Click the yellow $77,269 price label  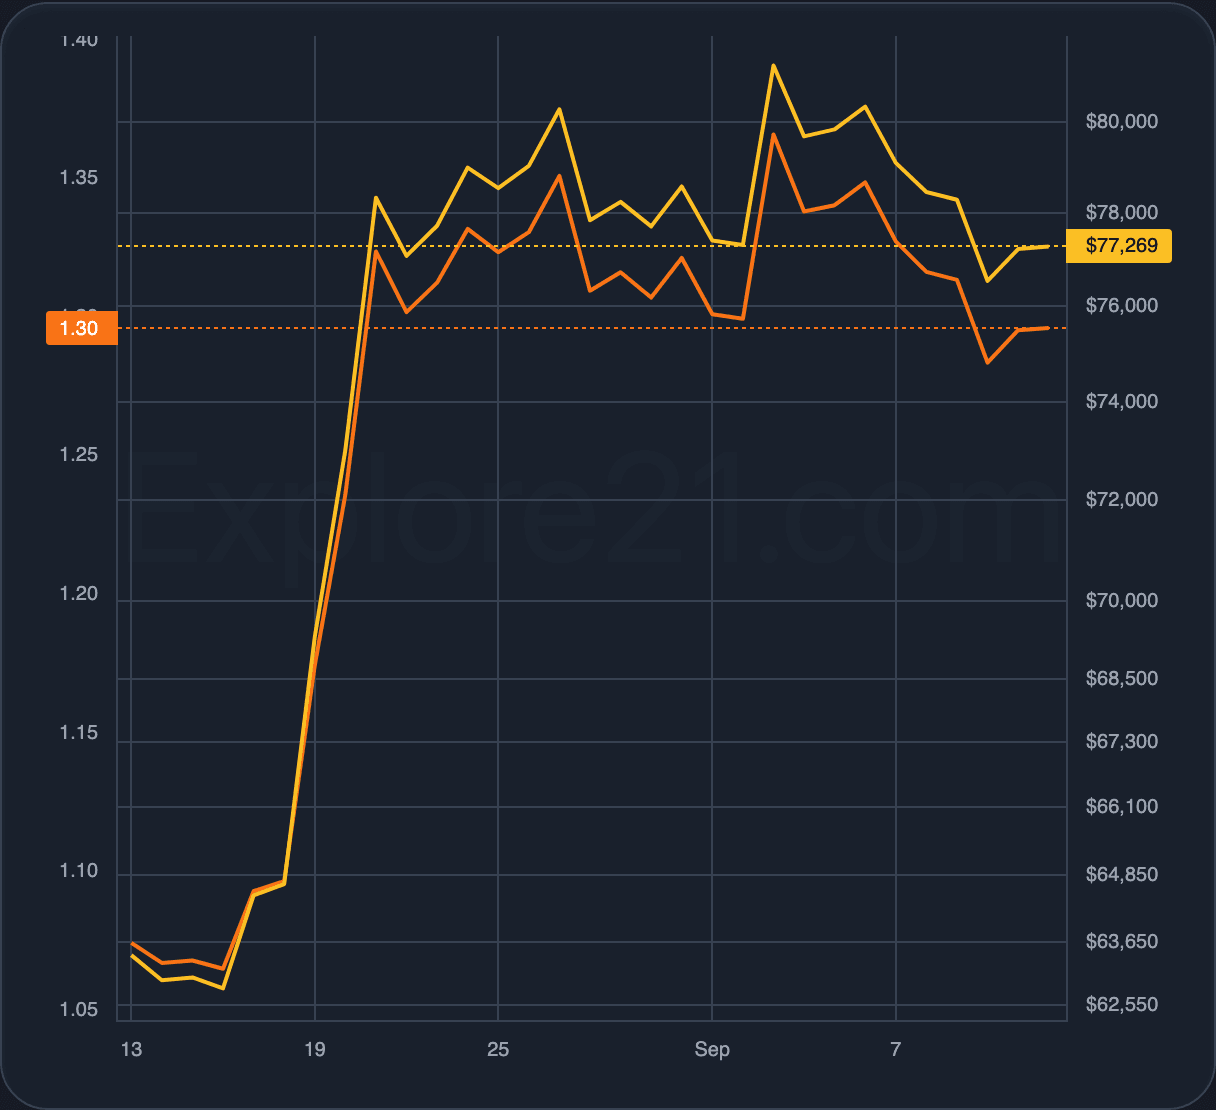pos(1120,246)
